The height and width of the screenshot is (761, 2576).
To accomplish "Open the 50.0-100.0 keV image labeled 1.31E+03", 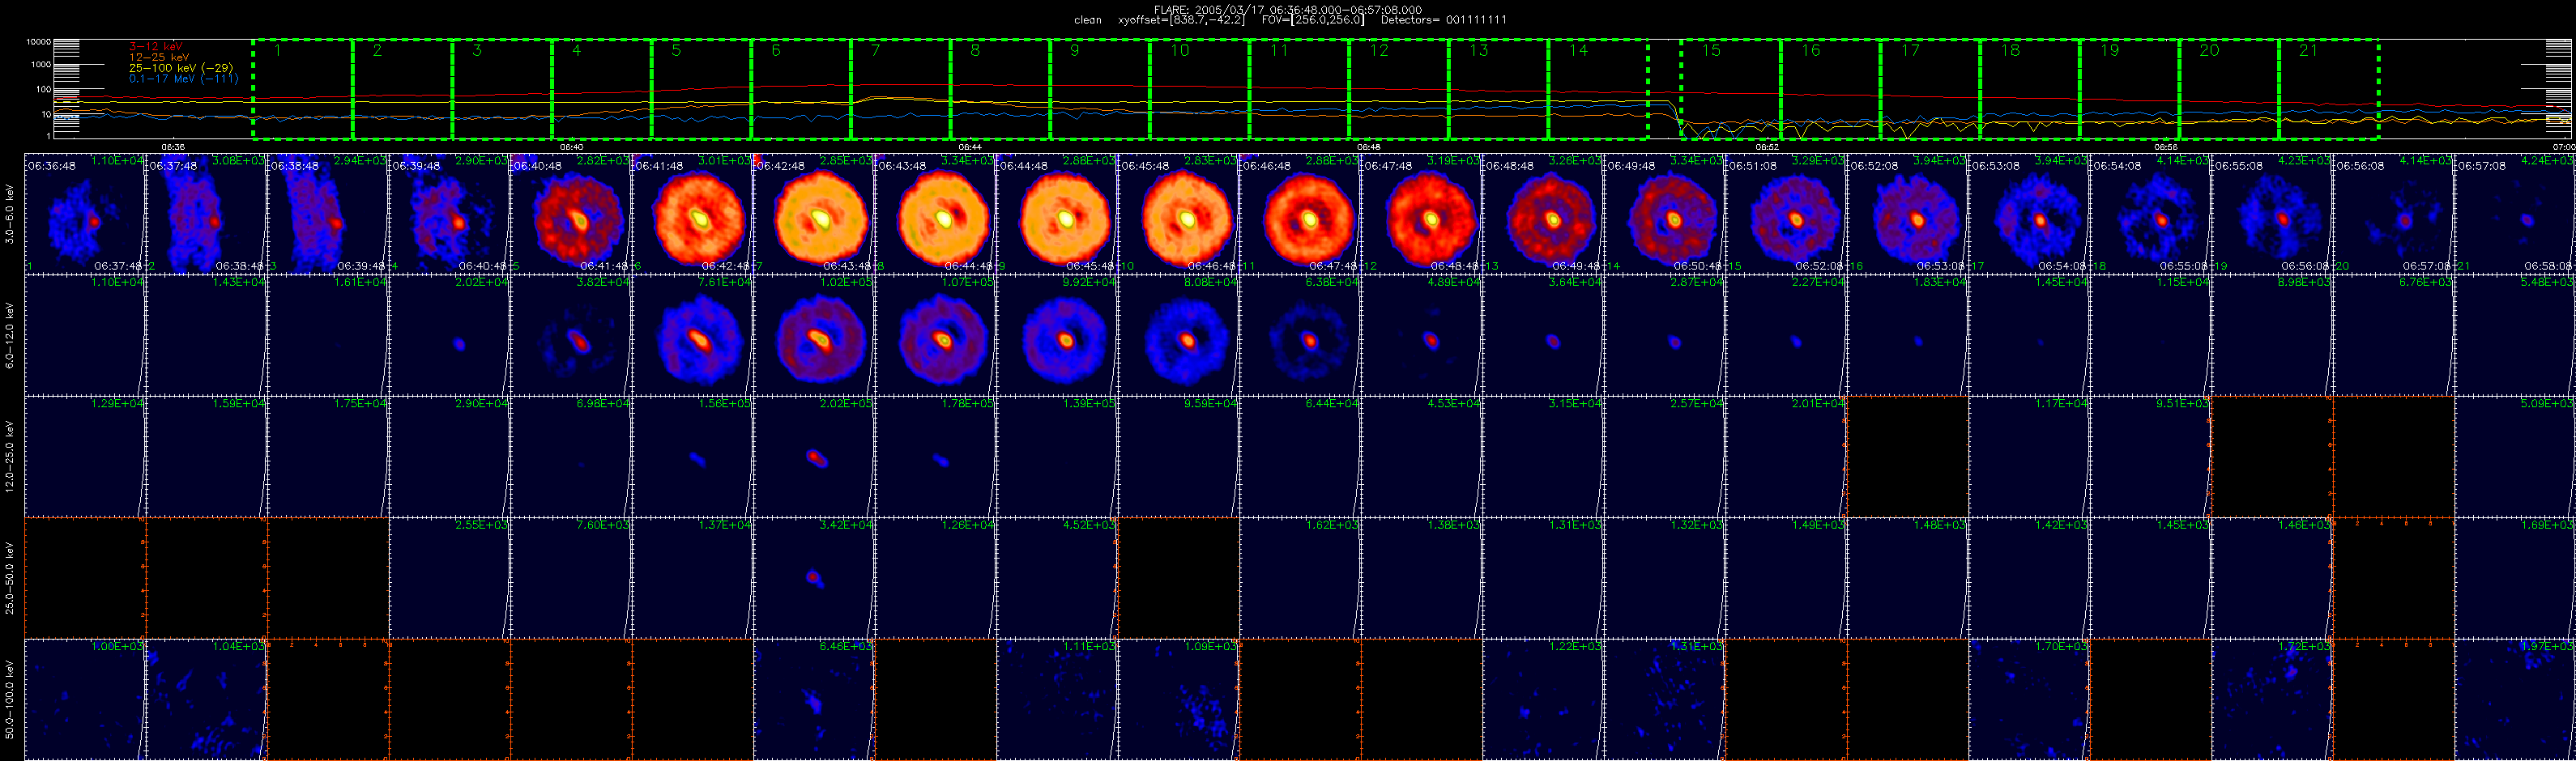I will tap(1664, 699).
